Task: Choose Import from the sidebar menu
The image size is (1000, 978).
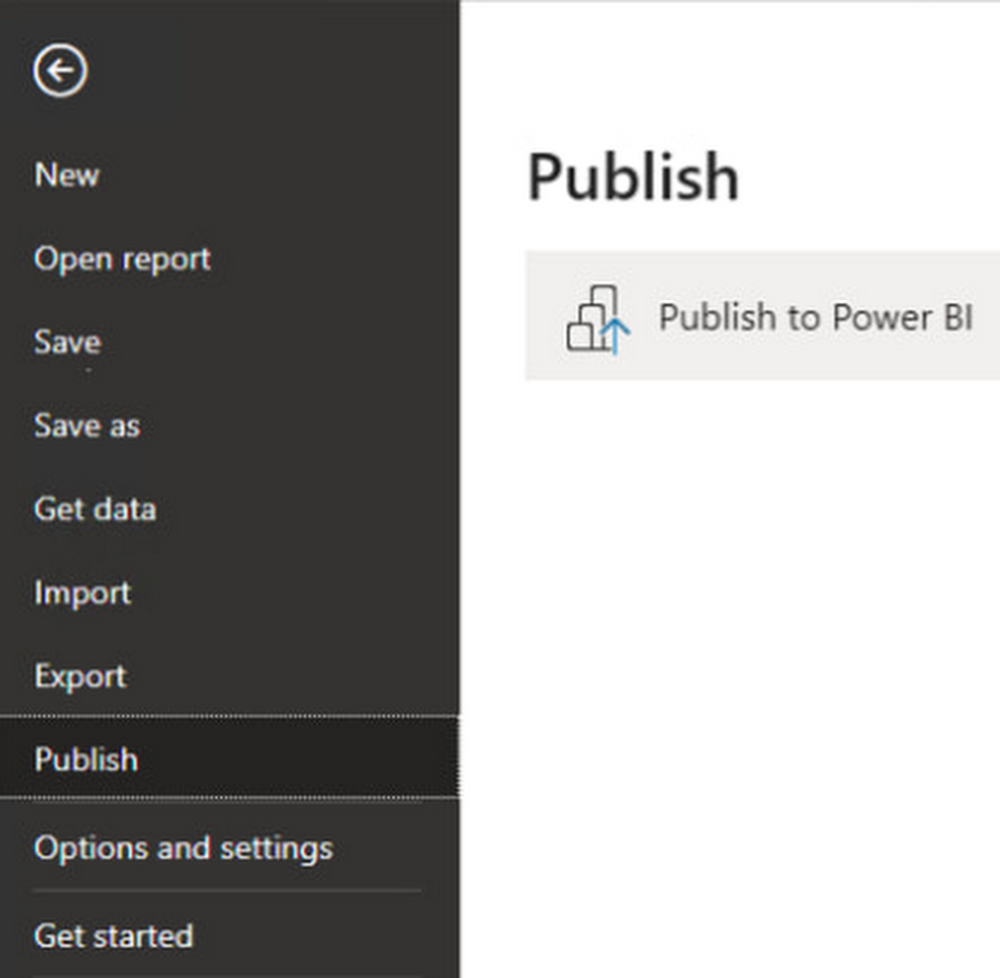Action: tap(82, 593)
